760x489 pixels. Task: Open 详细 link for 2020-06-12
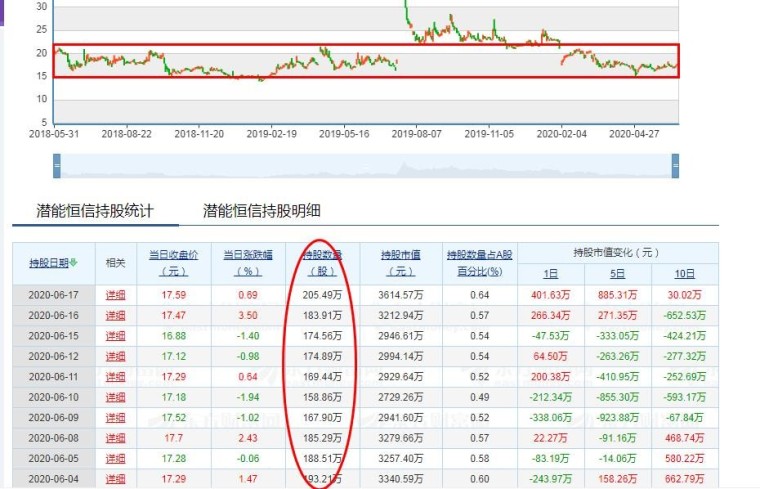116,356
